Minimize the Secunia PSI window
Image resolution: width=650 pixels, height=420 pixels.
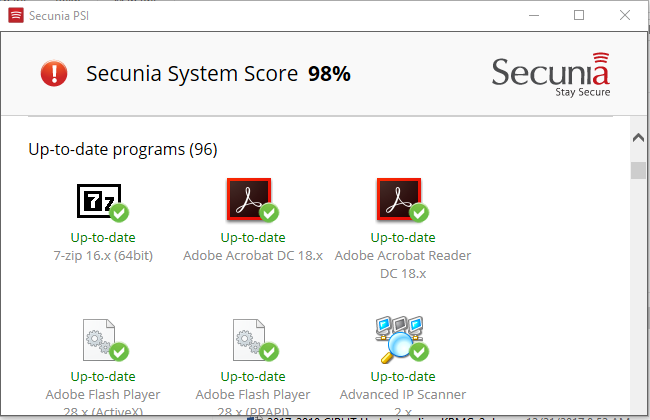click(x=534, y=16)
